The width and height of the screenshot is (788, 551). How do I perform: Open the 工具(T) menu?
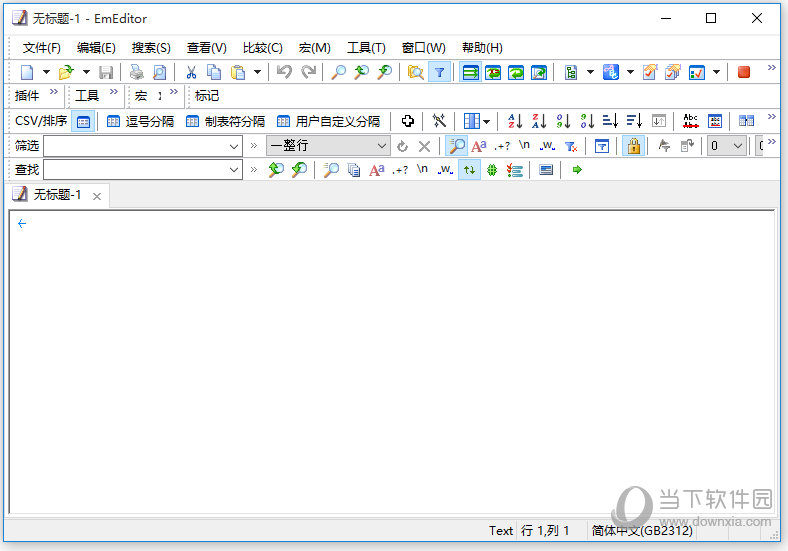click(x=366, y=47)
